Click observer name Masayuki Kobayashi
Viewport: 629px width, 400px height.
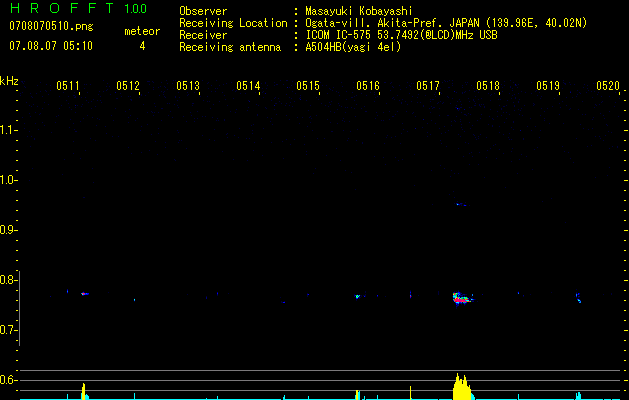coord(359,11)
